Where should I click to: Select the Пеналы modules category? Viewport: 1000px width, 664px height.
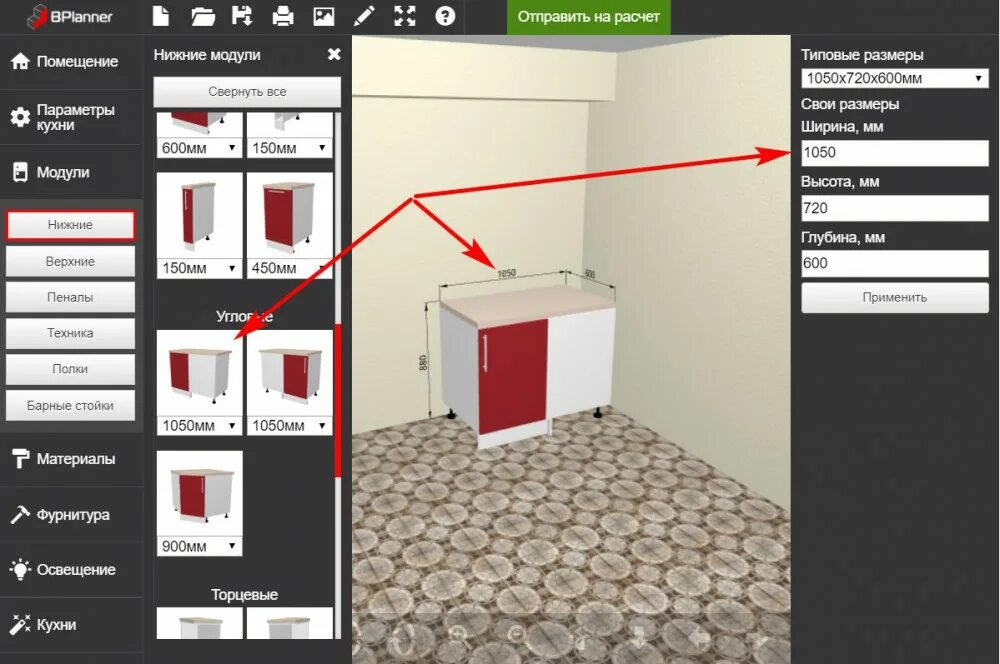(x=70, y=297)
